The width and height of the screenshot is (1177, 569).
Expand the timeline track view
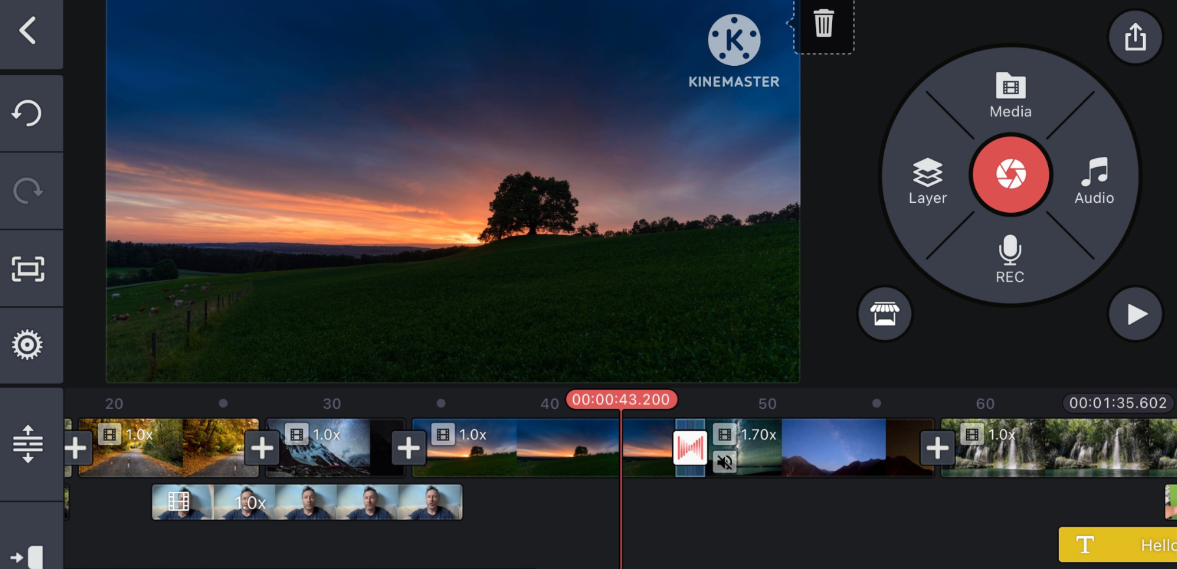tap(28, 443)
